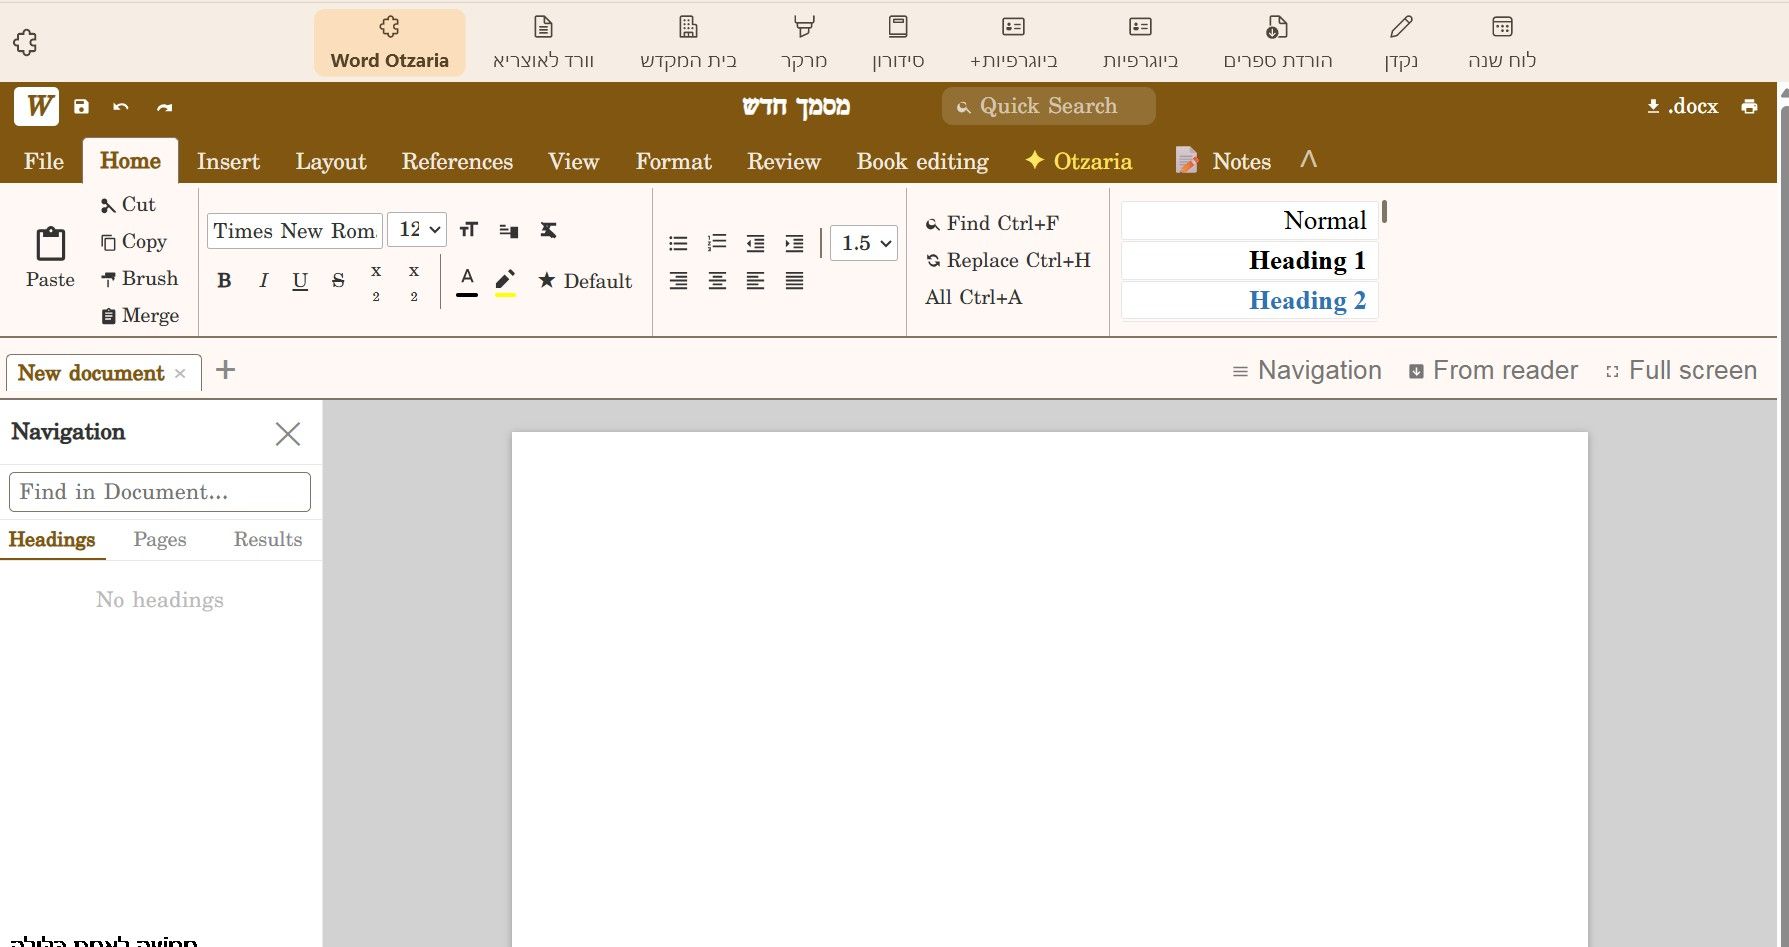Click the Redo arrow icon
1789x947 pixels.
coord(165,106)
